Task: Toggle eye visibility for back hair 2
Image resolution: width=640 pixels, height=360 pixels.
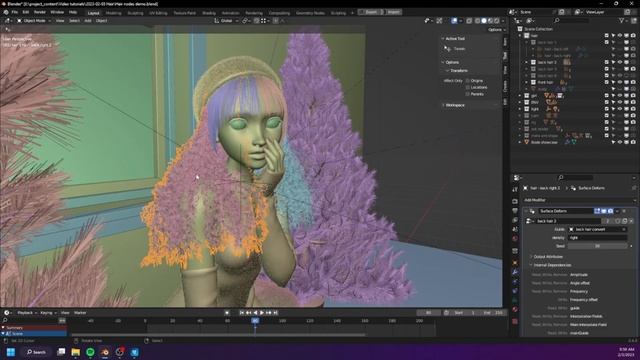Action: pos(620,62)
